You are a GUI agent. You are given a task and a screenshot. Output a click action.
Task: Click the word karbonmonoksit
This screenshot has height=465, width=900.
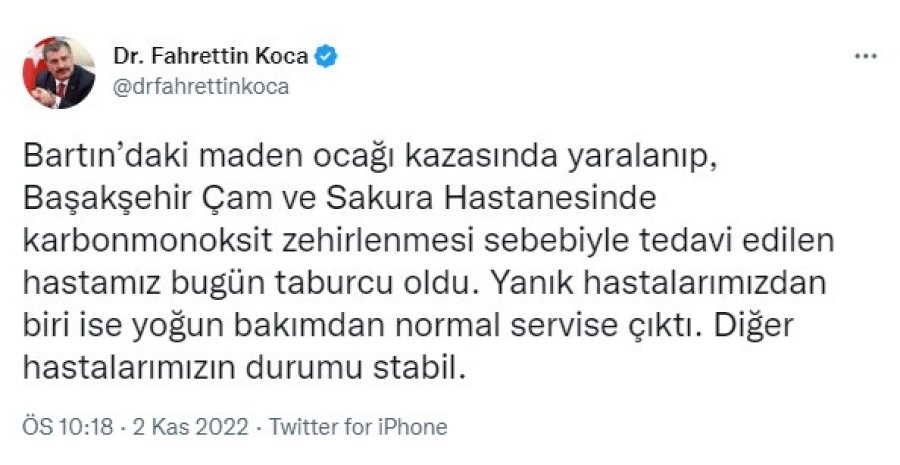(x=148, y=241)
